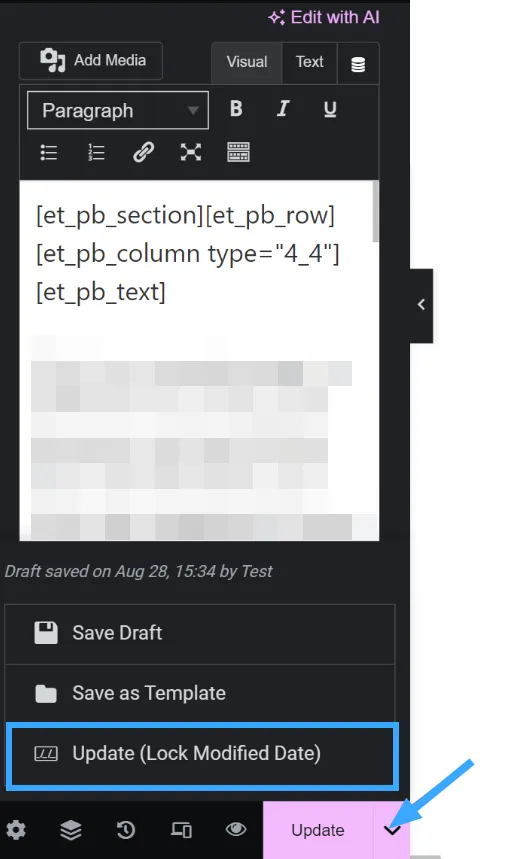Click the insert link chain icon
This screenshot has width=515, height=859.
(144, 152)
